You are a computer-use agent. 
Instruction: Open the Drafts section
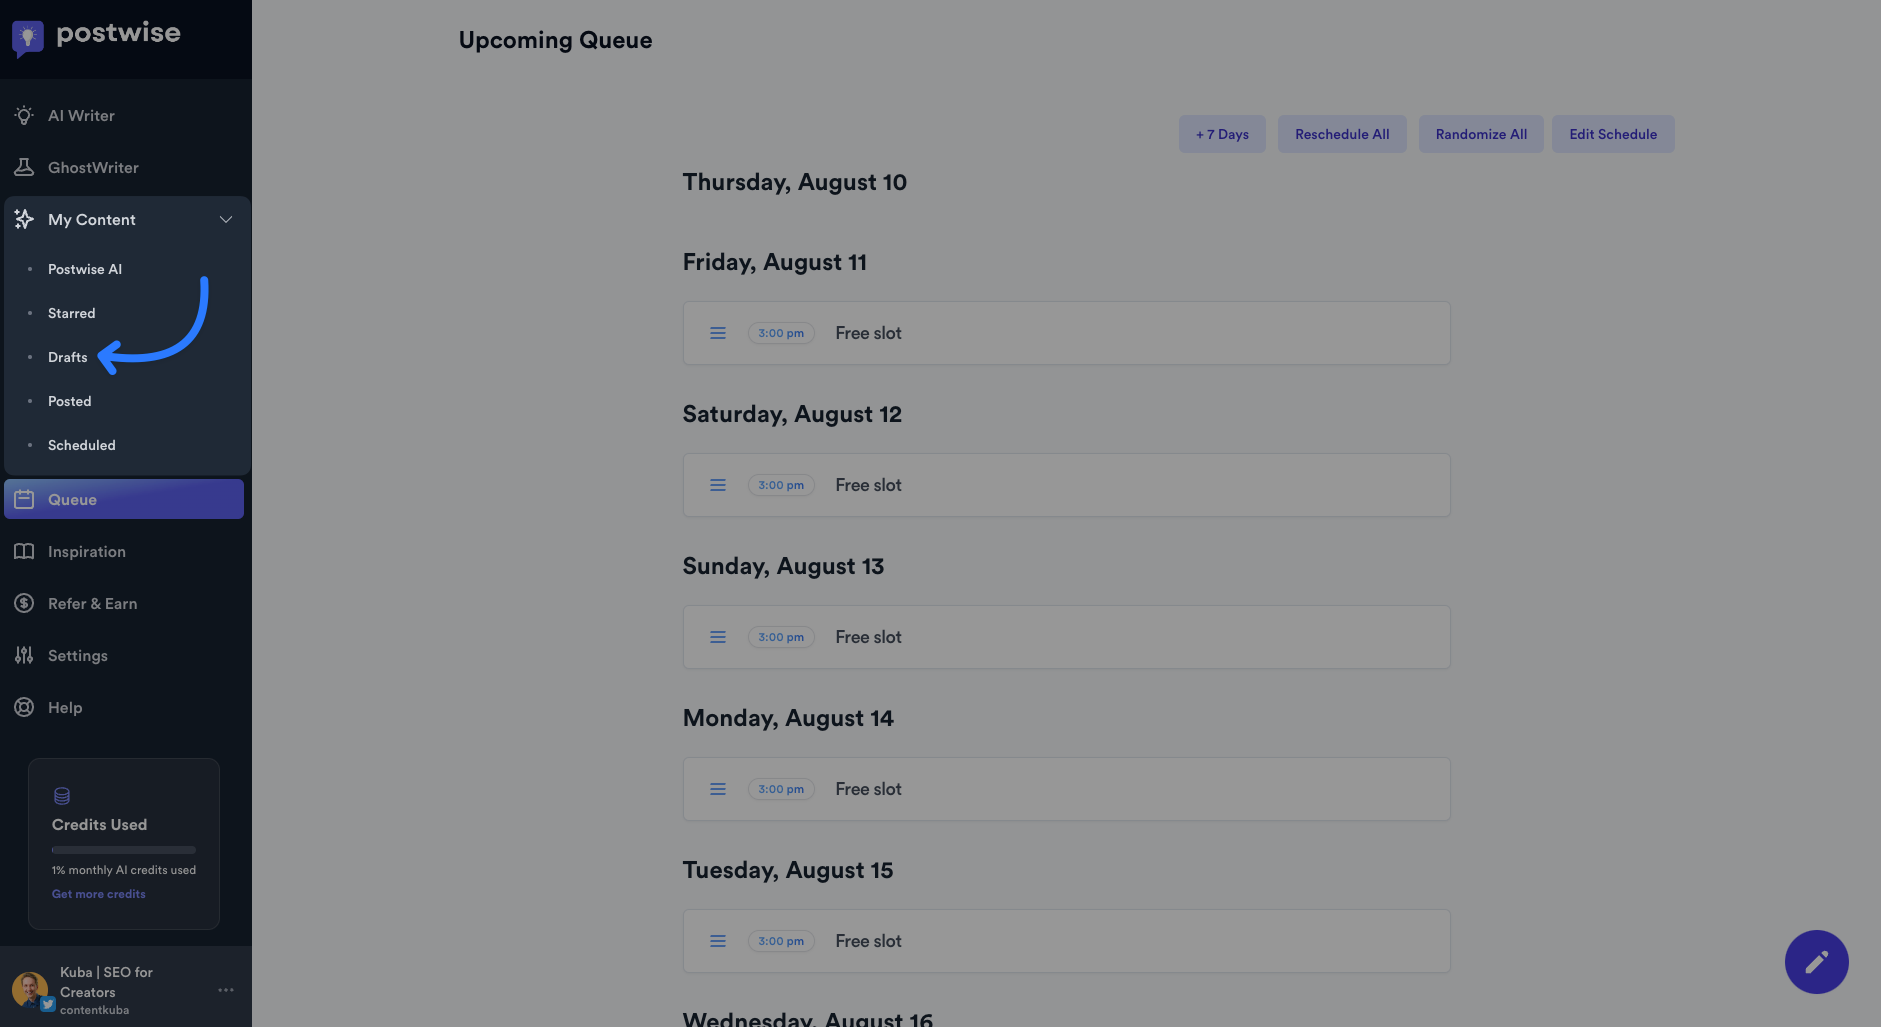point(68,357)
